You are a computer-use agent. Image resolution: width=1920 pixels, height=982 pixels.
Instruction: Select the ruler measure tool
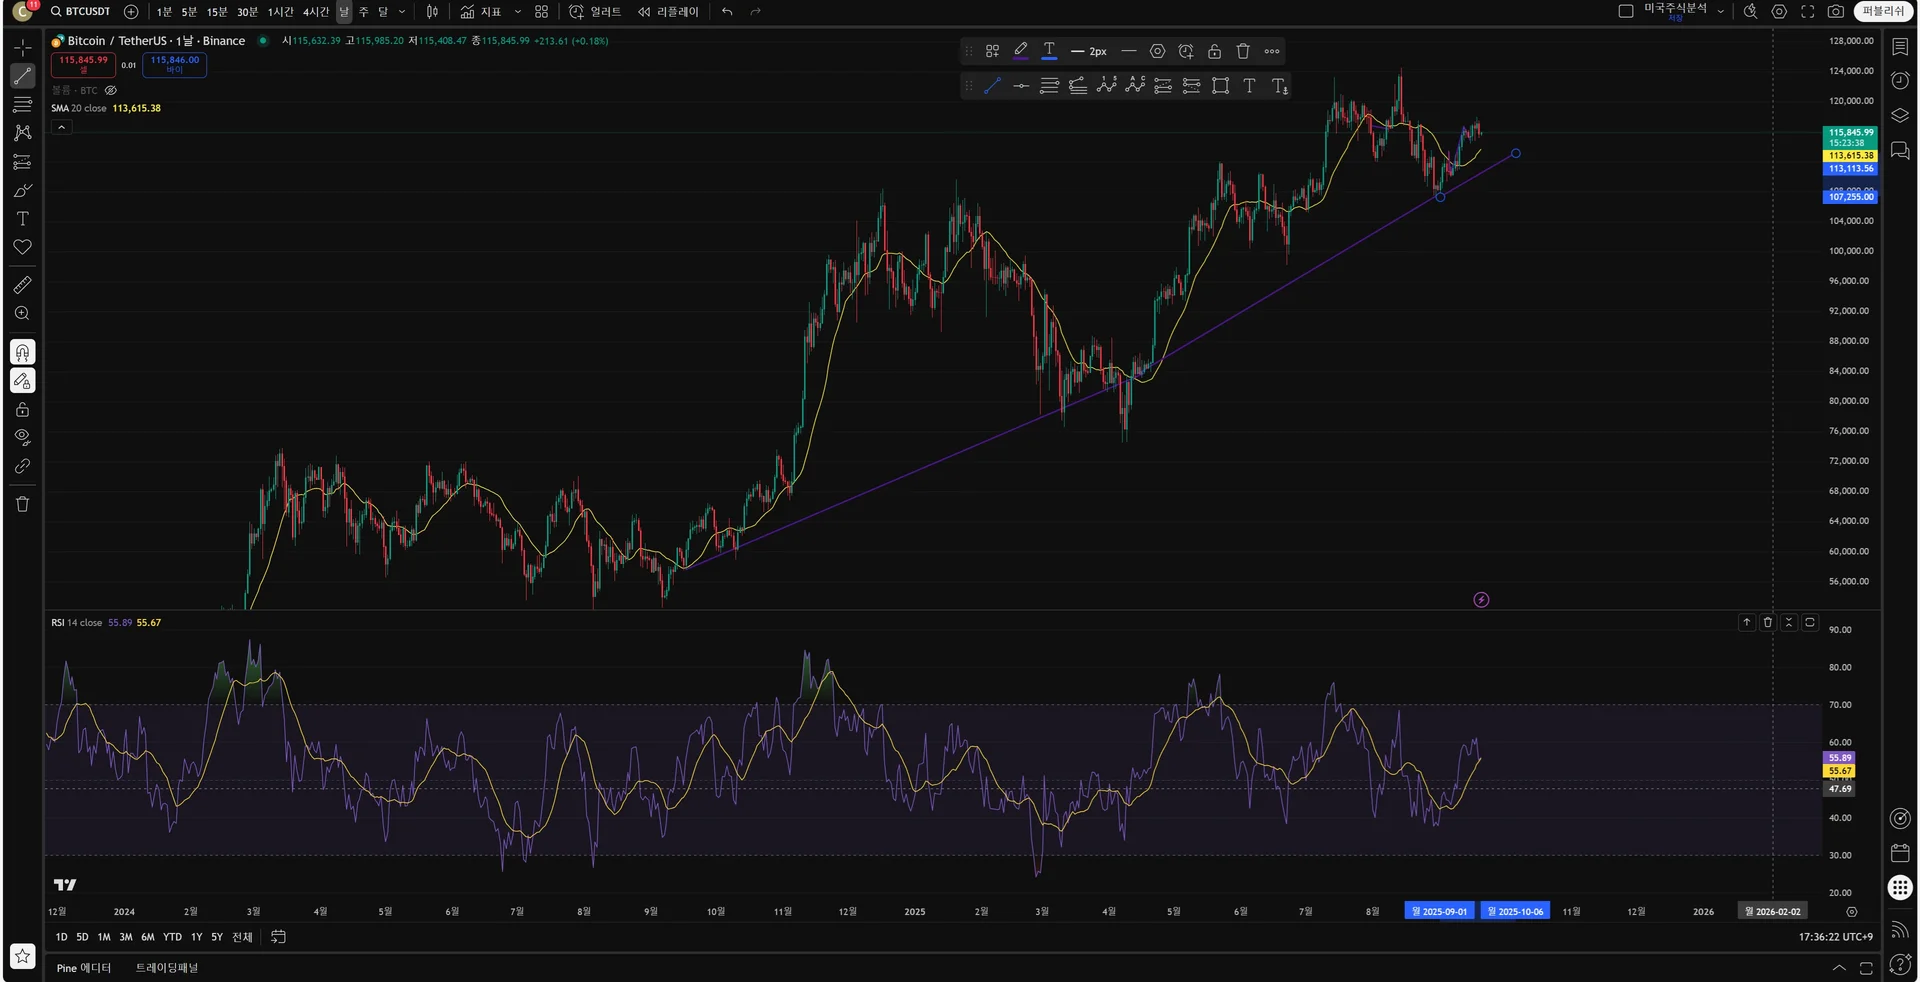click(22, 285)
